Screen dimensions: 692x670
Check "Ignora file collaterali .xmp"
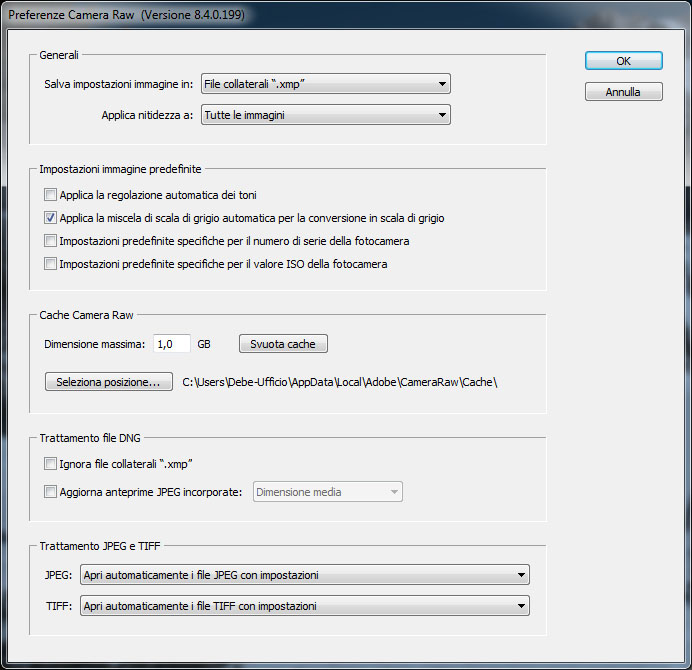[51, 464]
